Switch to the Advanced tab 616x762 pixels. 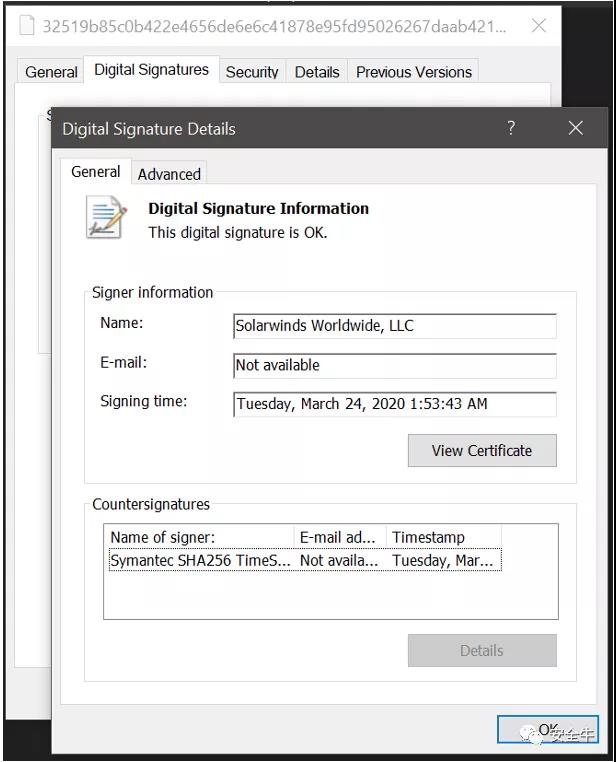(x=169, y=174)
